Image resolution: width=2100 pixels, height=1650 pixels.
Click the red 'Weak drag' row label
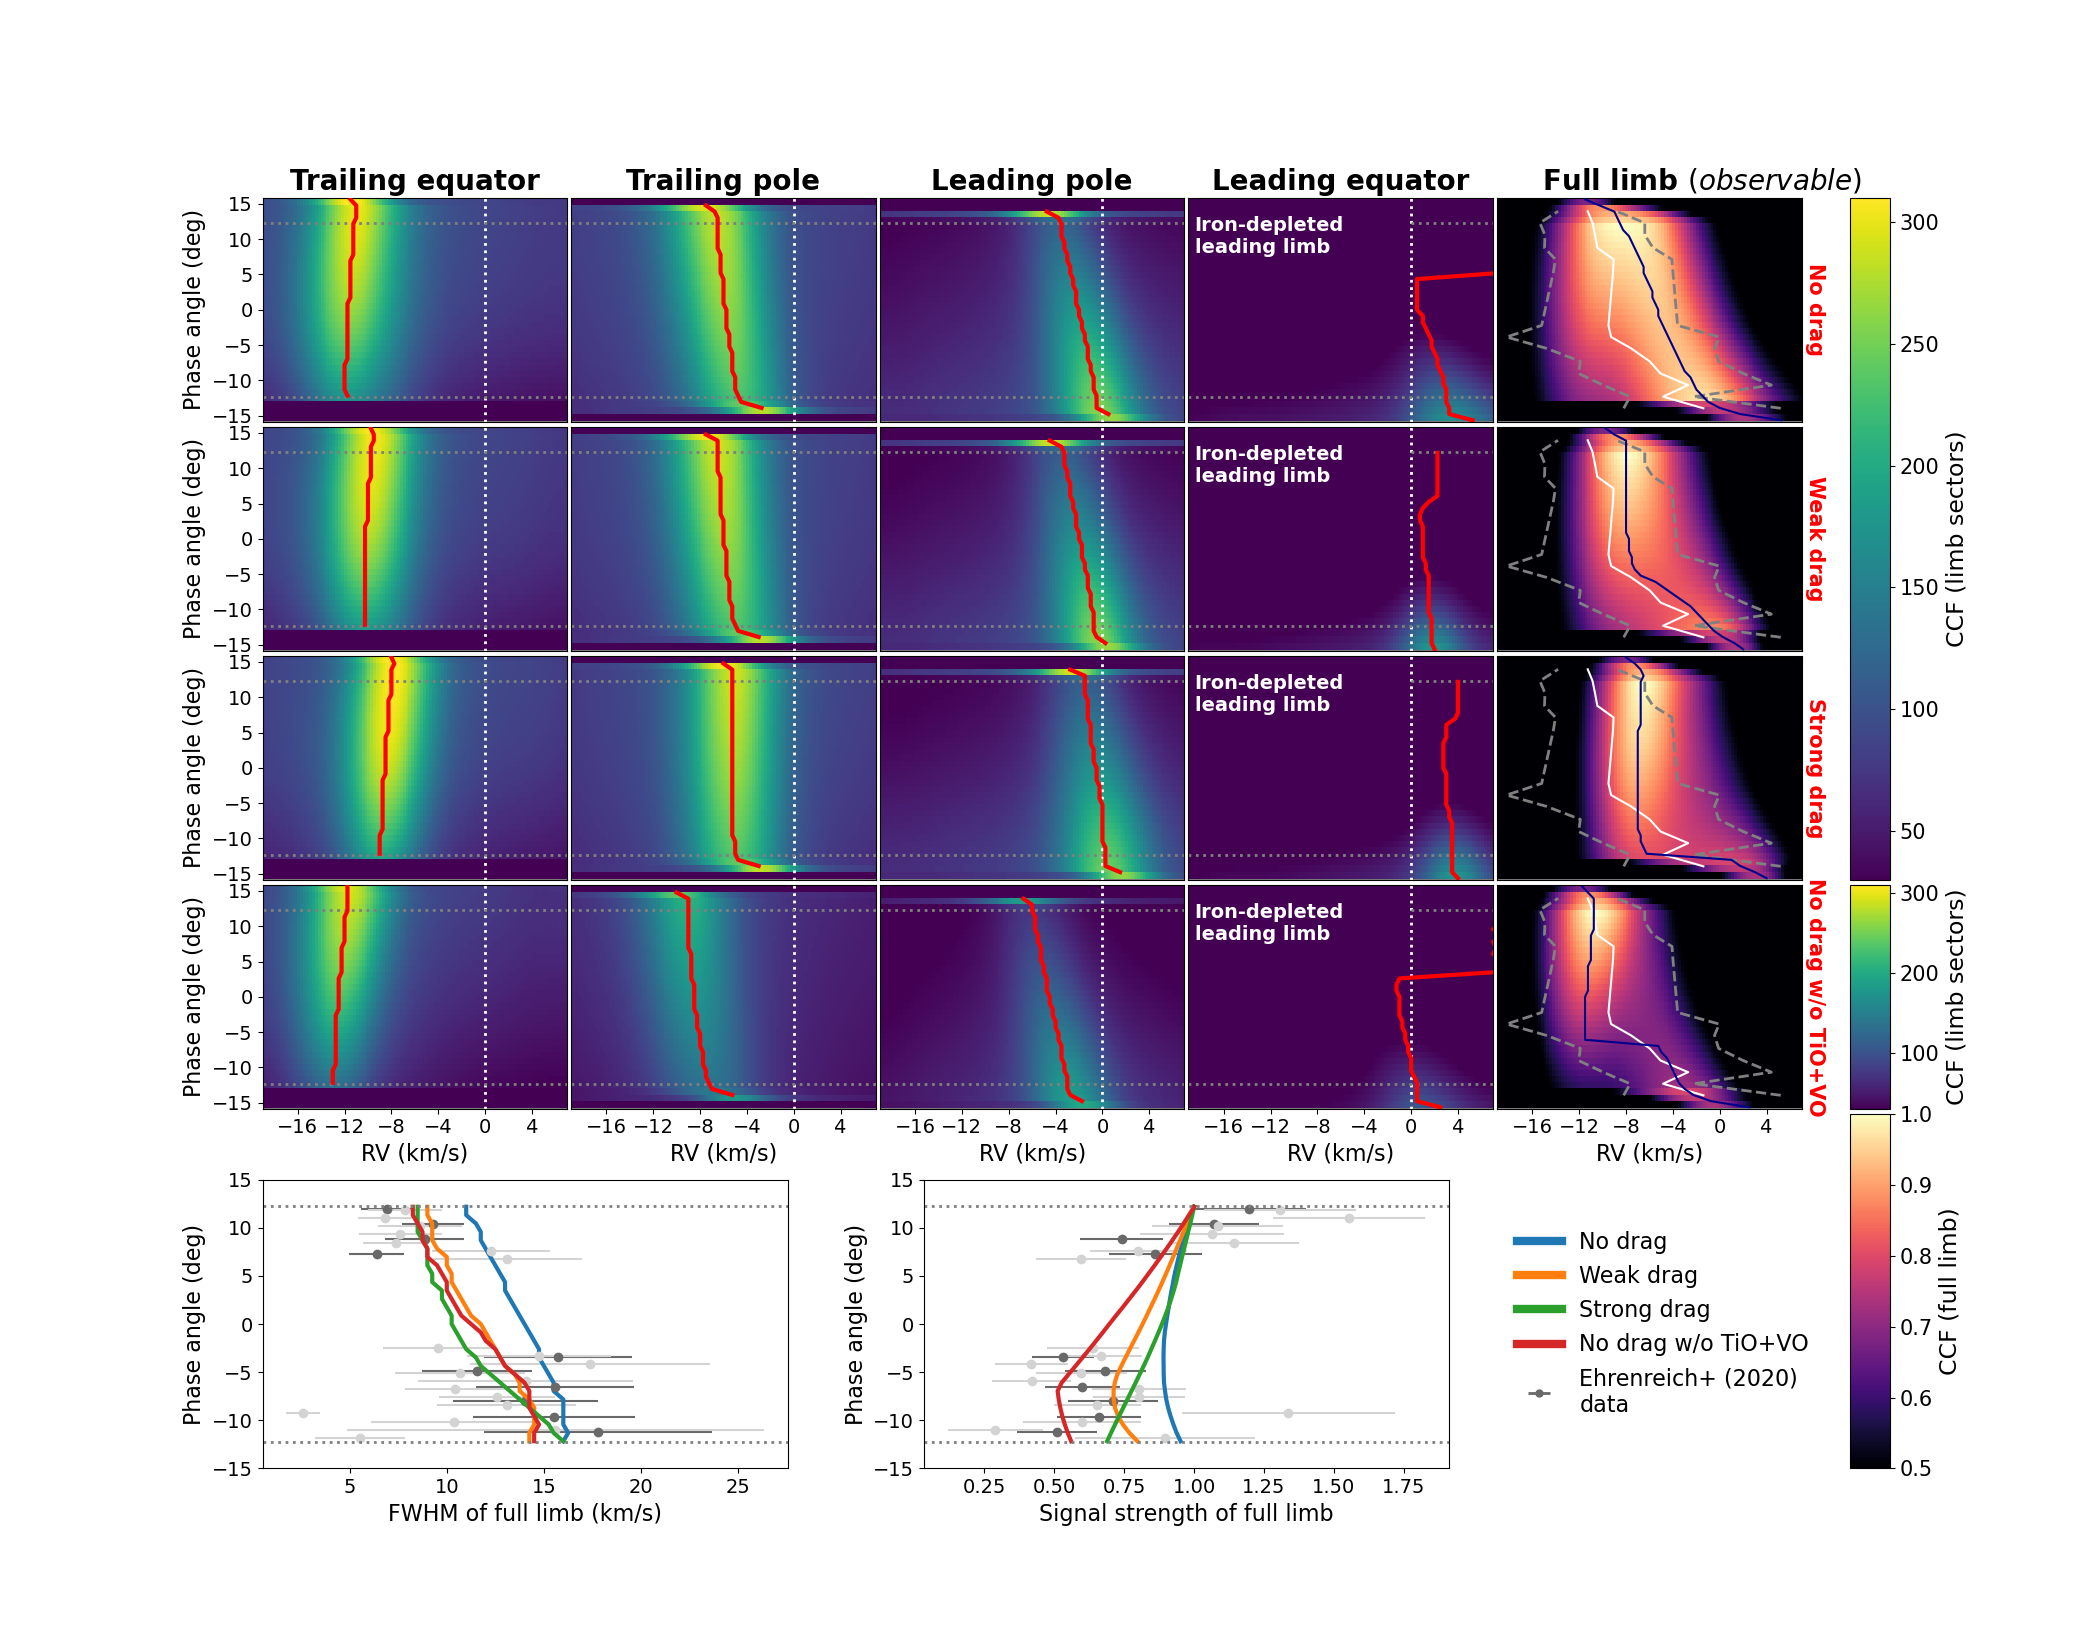click(1817, 538)
